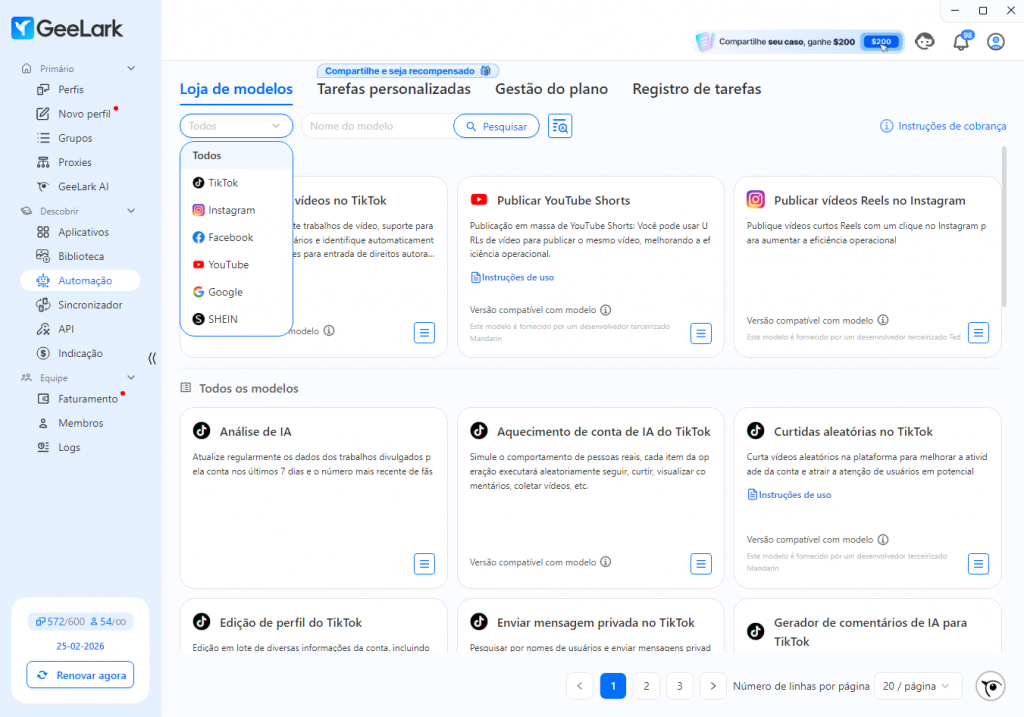Show info for Versão compatível on Reels card
The image size is (1024, 717).
(x=883, y=320)
